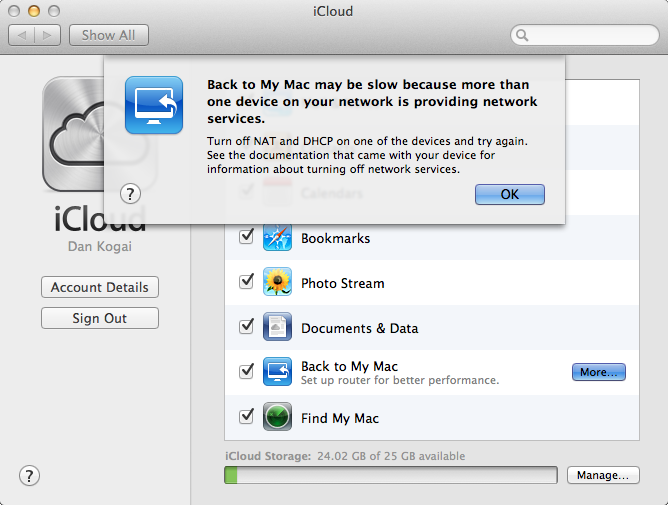The image size is (668, 505).
Task: Click the Find My Mac radar icon
Action: click(277, 417)
